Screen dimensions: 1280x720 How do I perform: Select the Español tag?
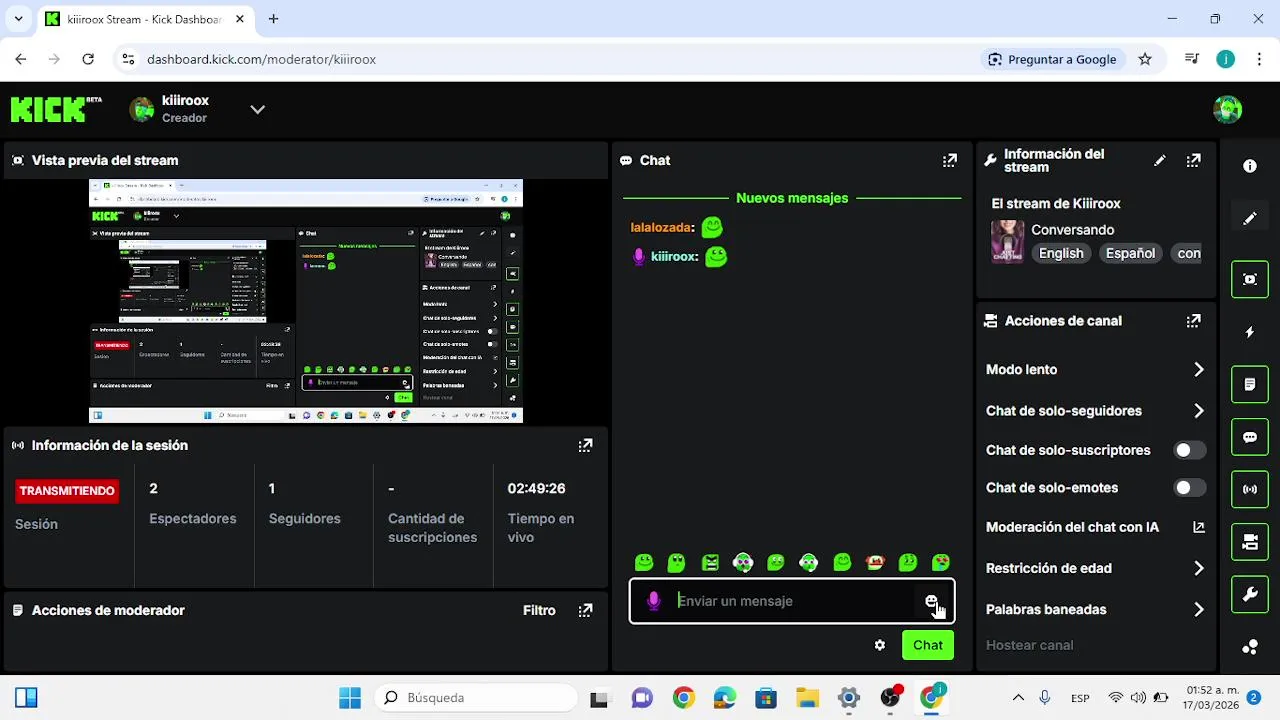tap(1130, 253)
